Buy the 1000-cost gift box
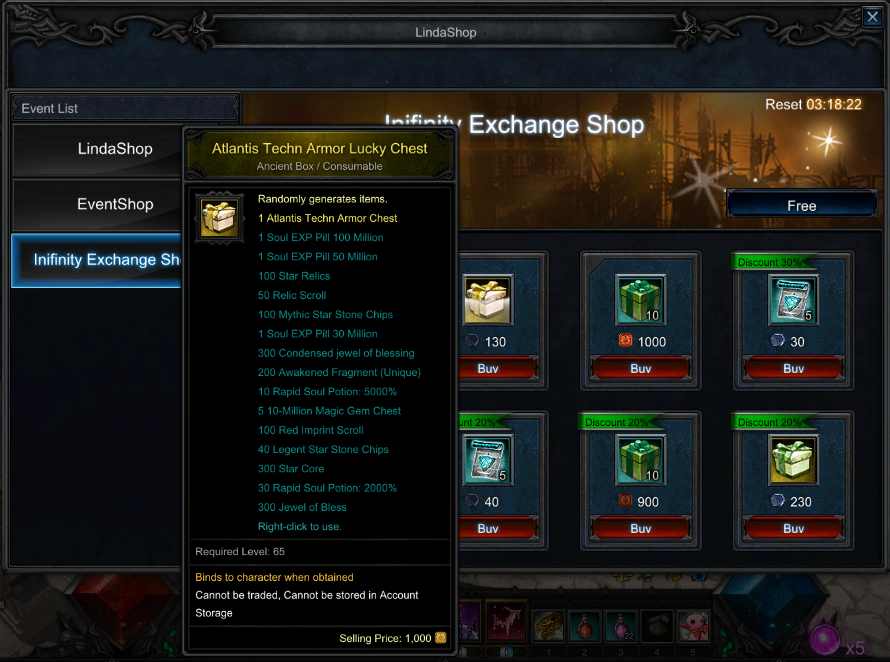 click(x=640, y=368)
